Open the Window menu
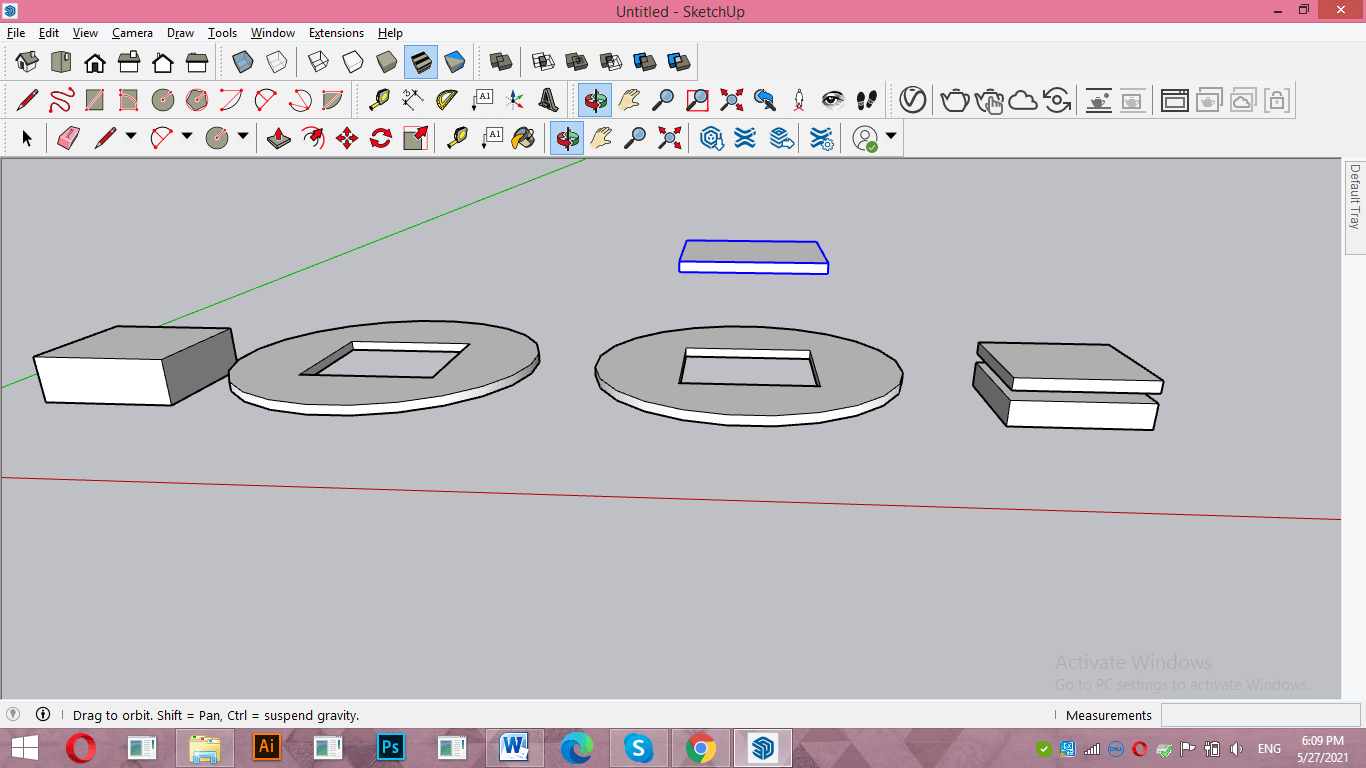Screen dimensions: 1366x768 (272, 33)
